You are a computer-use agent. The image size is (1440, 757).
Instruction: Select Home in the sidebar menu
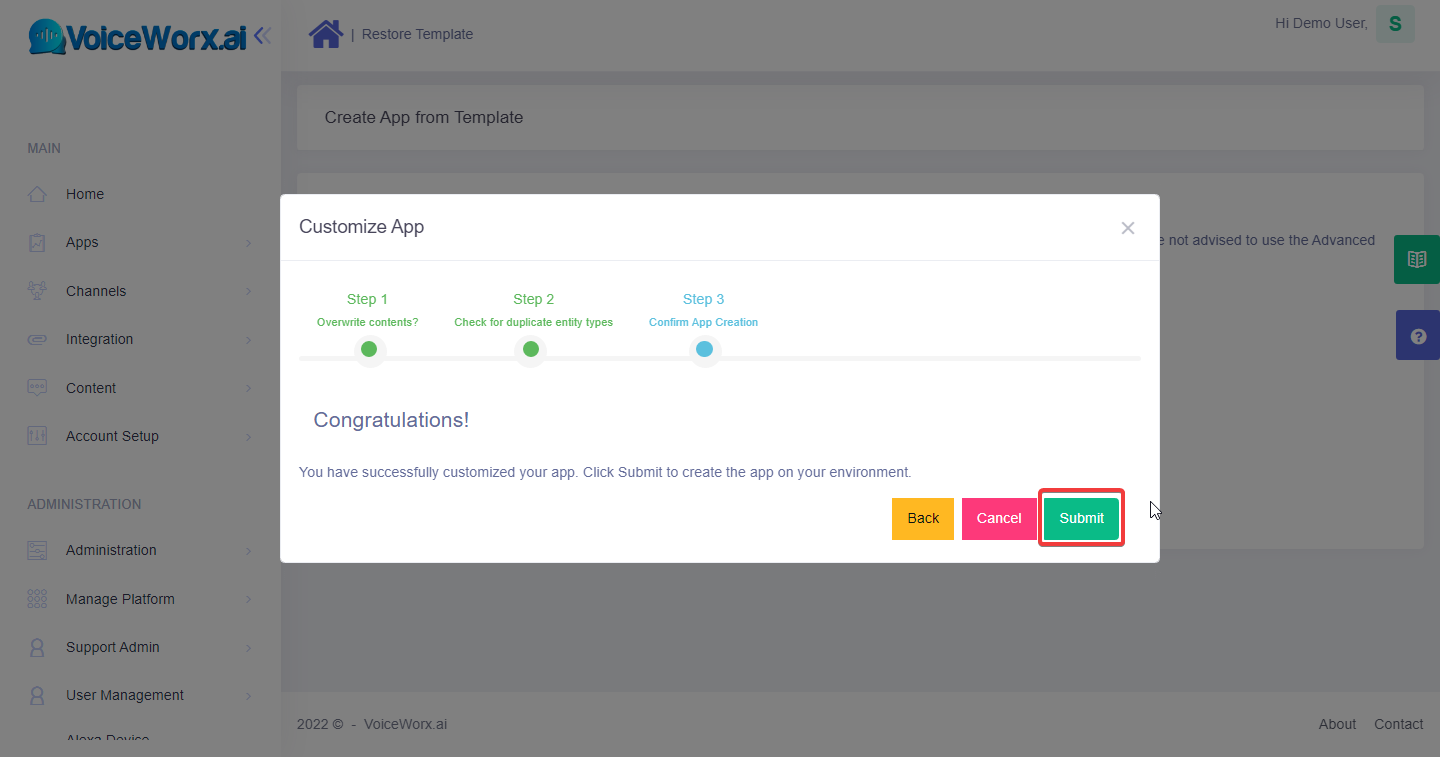point(85,194)
